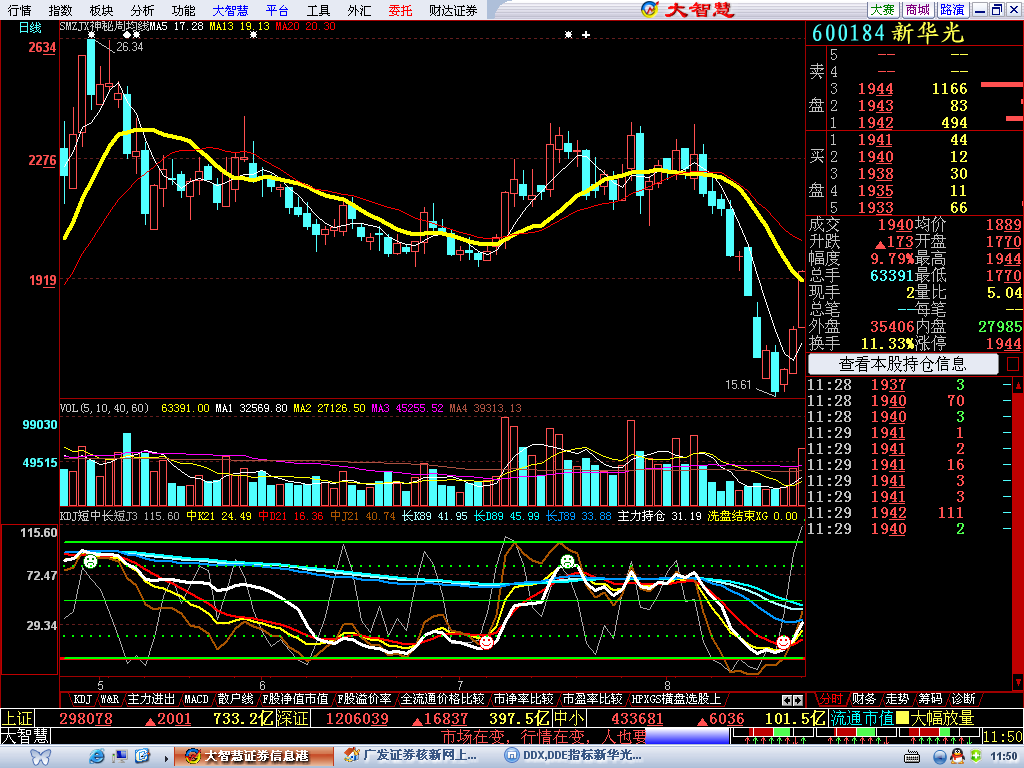The height and width of the screenshot is (768, 1024).
Task: Open the 功能 menu
Action: pos(184,10)
